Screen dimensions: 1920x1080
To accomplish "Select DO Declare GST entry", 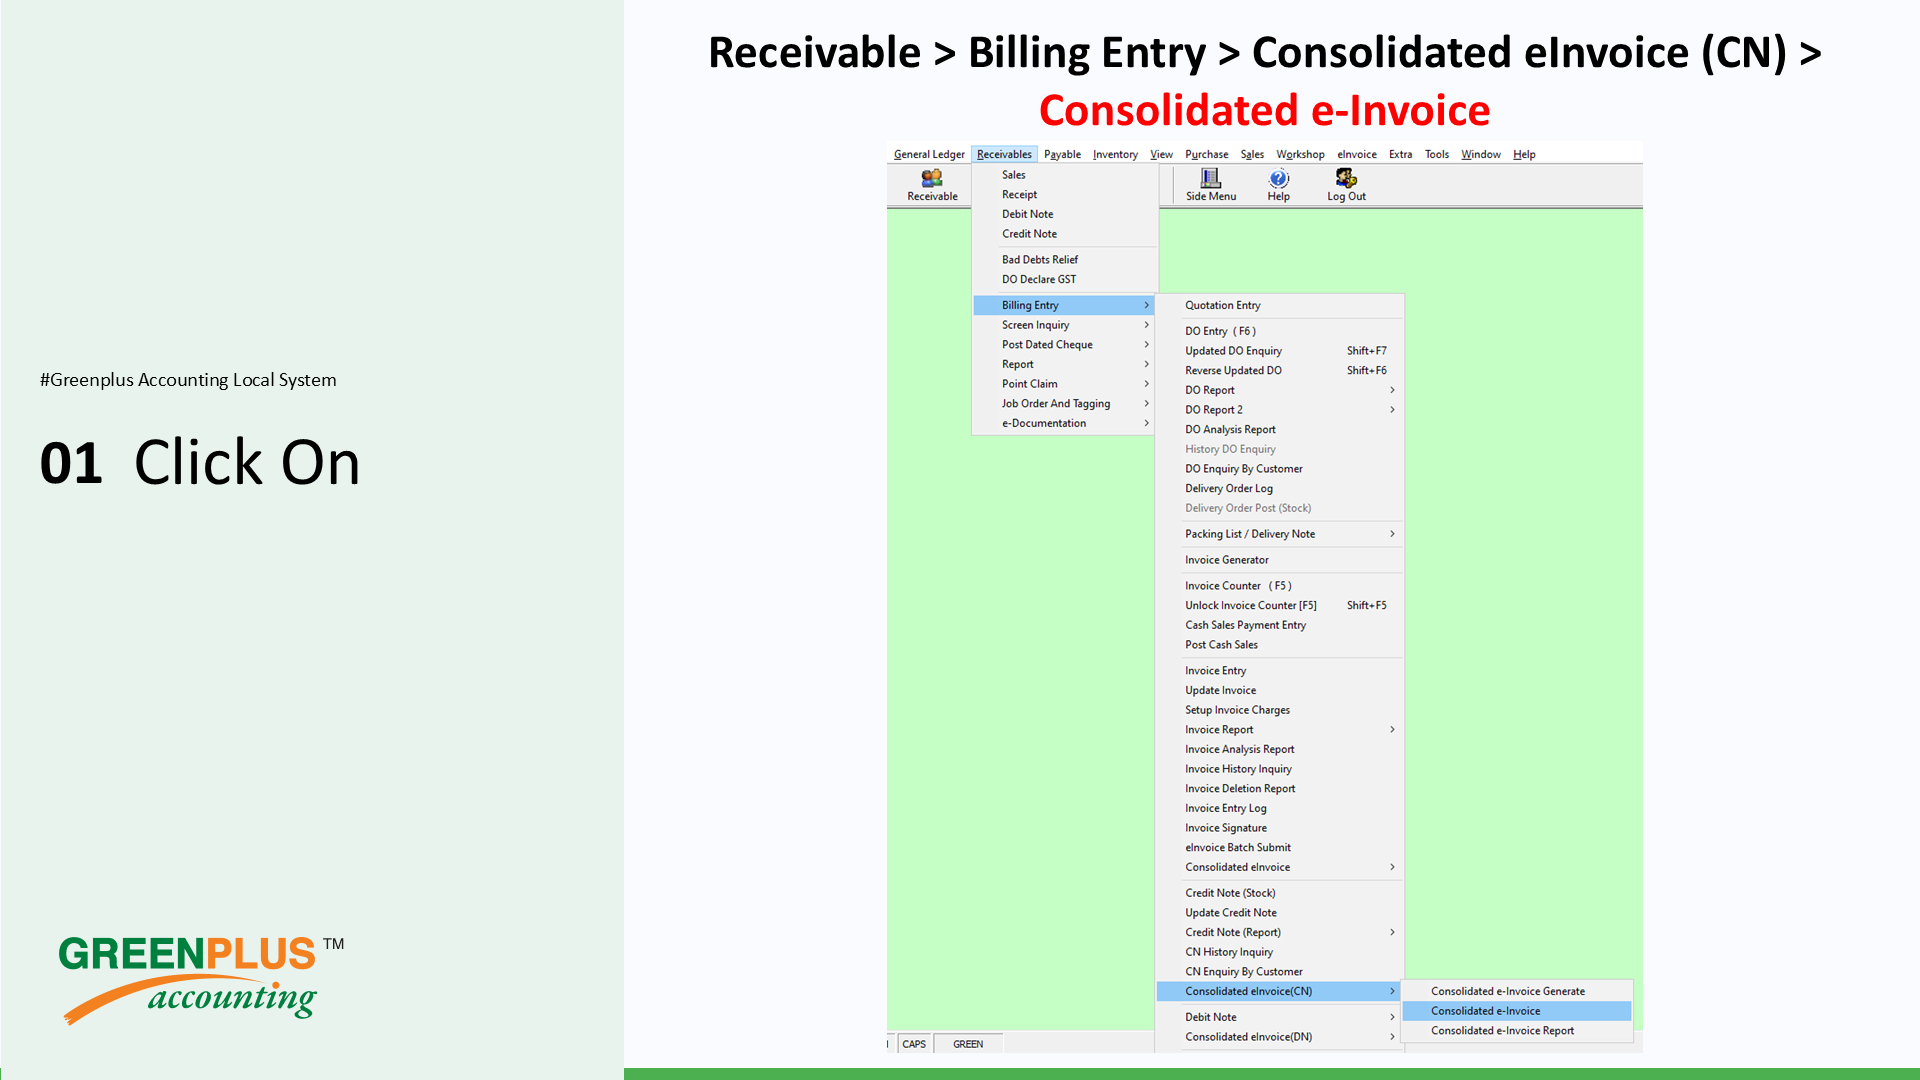I will pyautogui.click(x=1065, y=280).
